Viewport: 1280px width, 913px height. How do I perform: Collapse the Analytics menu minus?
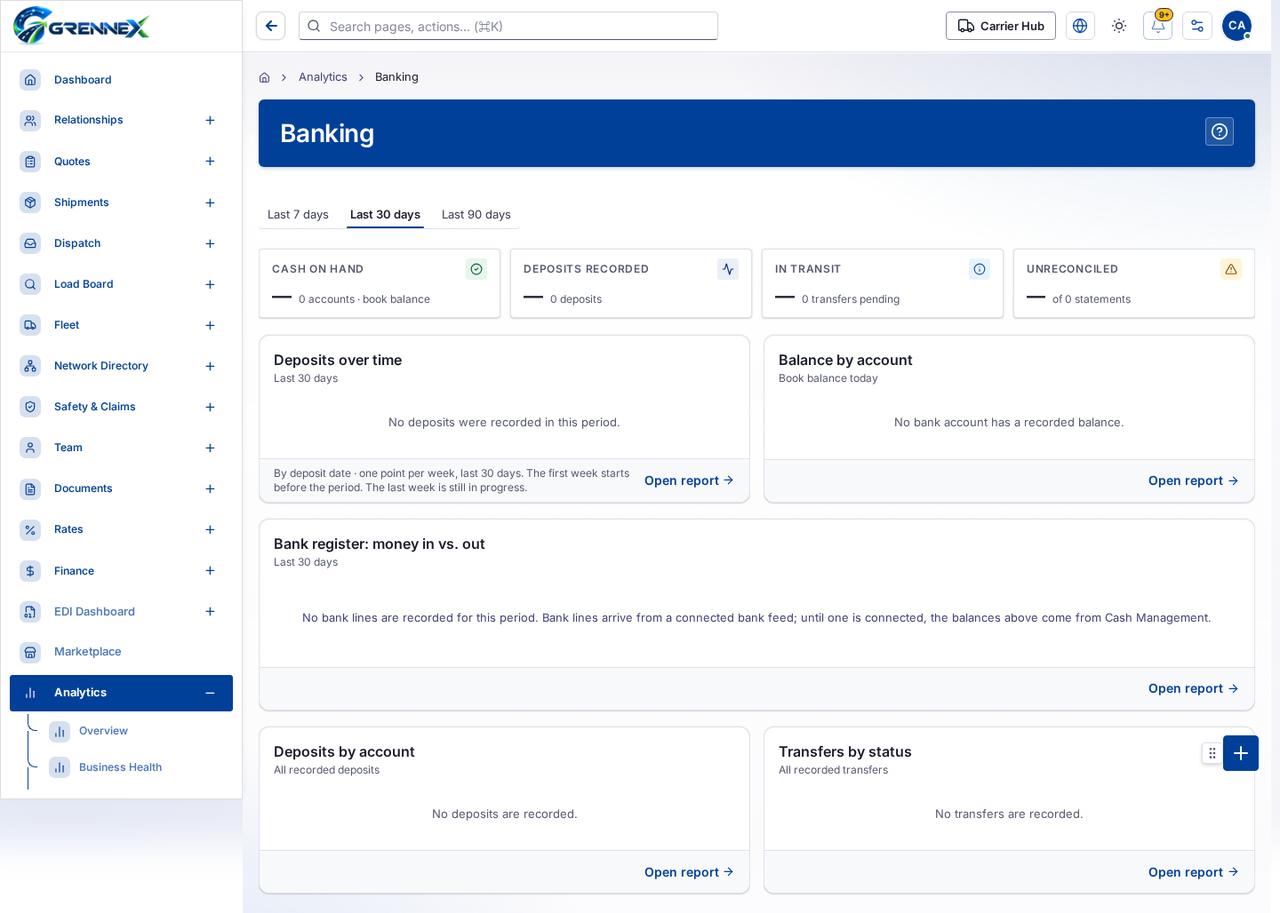pos(210,693)
